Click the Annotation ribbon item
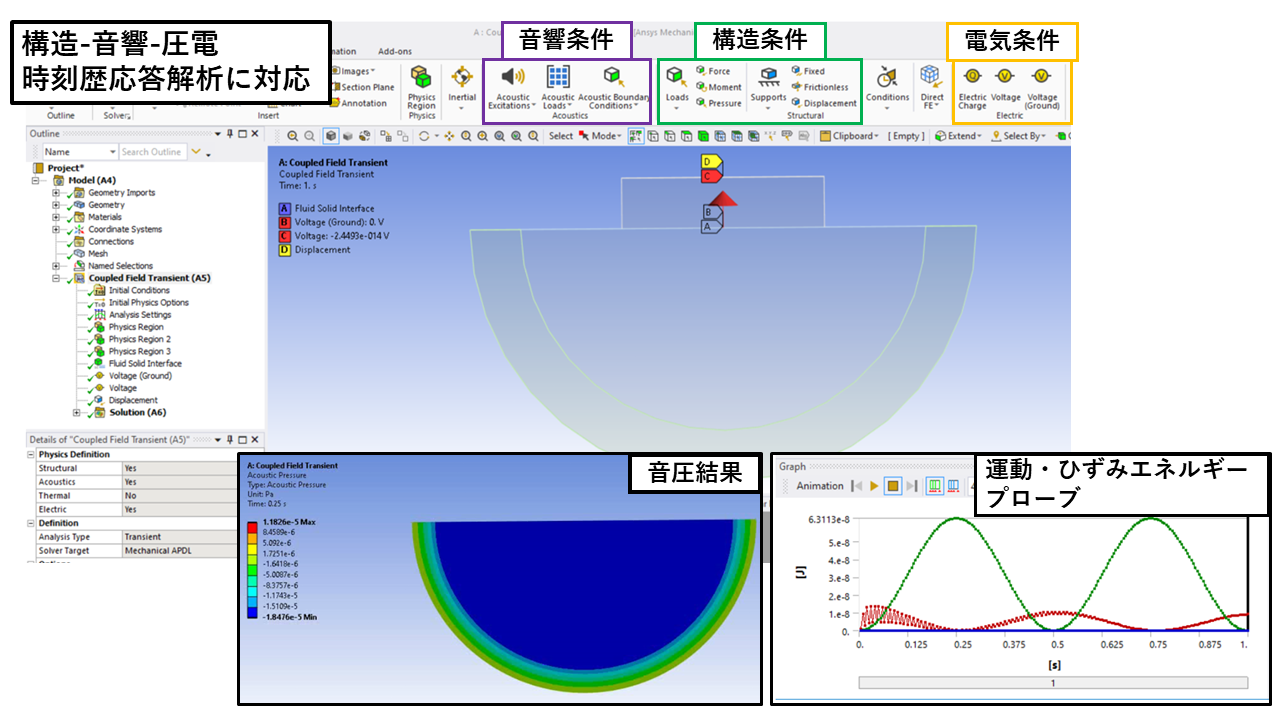Viewport: 1280px width, 720px height. (358, 103)
